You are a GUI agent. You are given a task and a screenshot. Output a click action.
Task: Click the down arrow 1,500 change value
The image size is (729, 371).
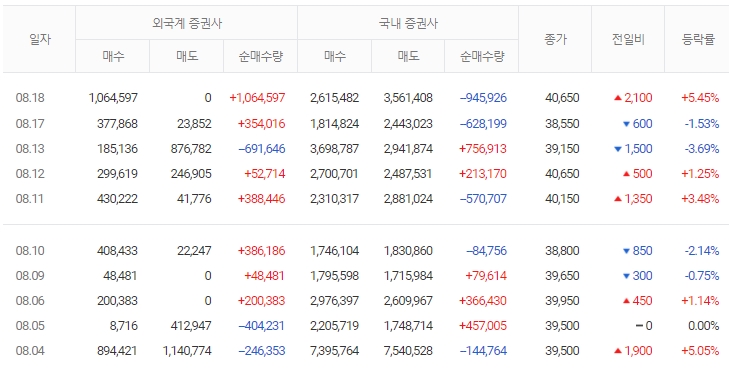click(x=633, y=149)
